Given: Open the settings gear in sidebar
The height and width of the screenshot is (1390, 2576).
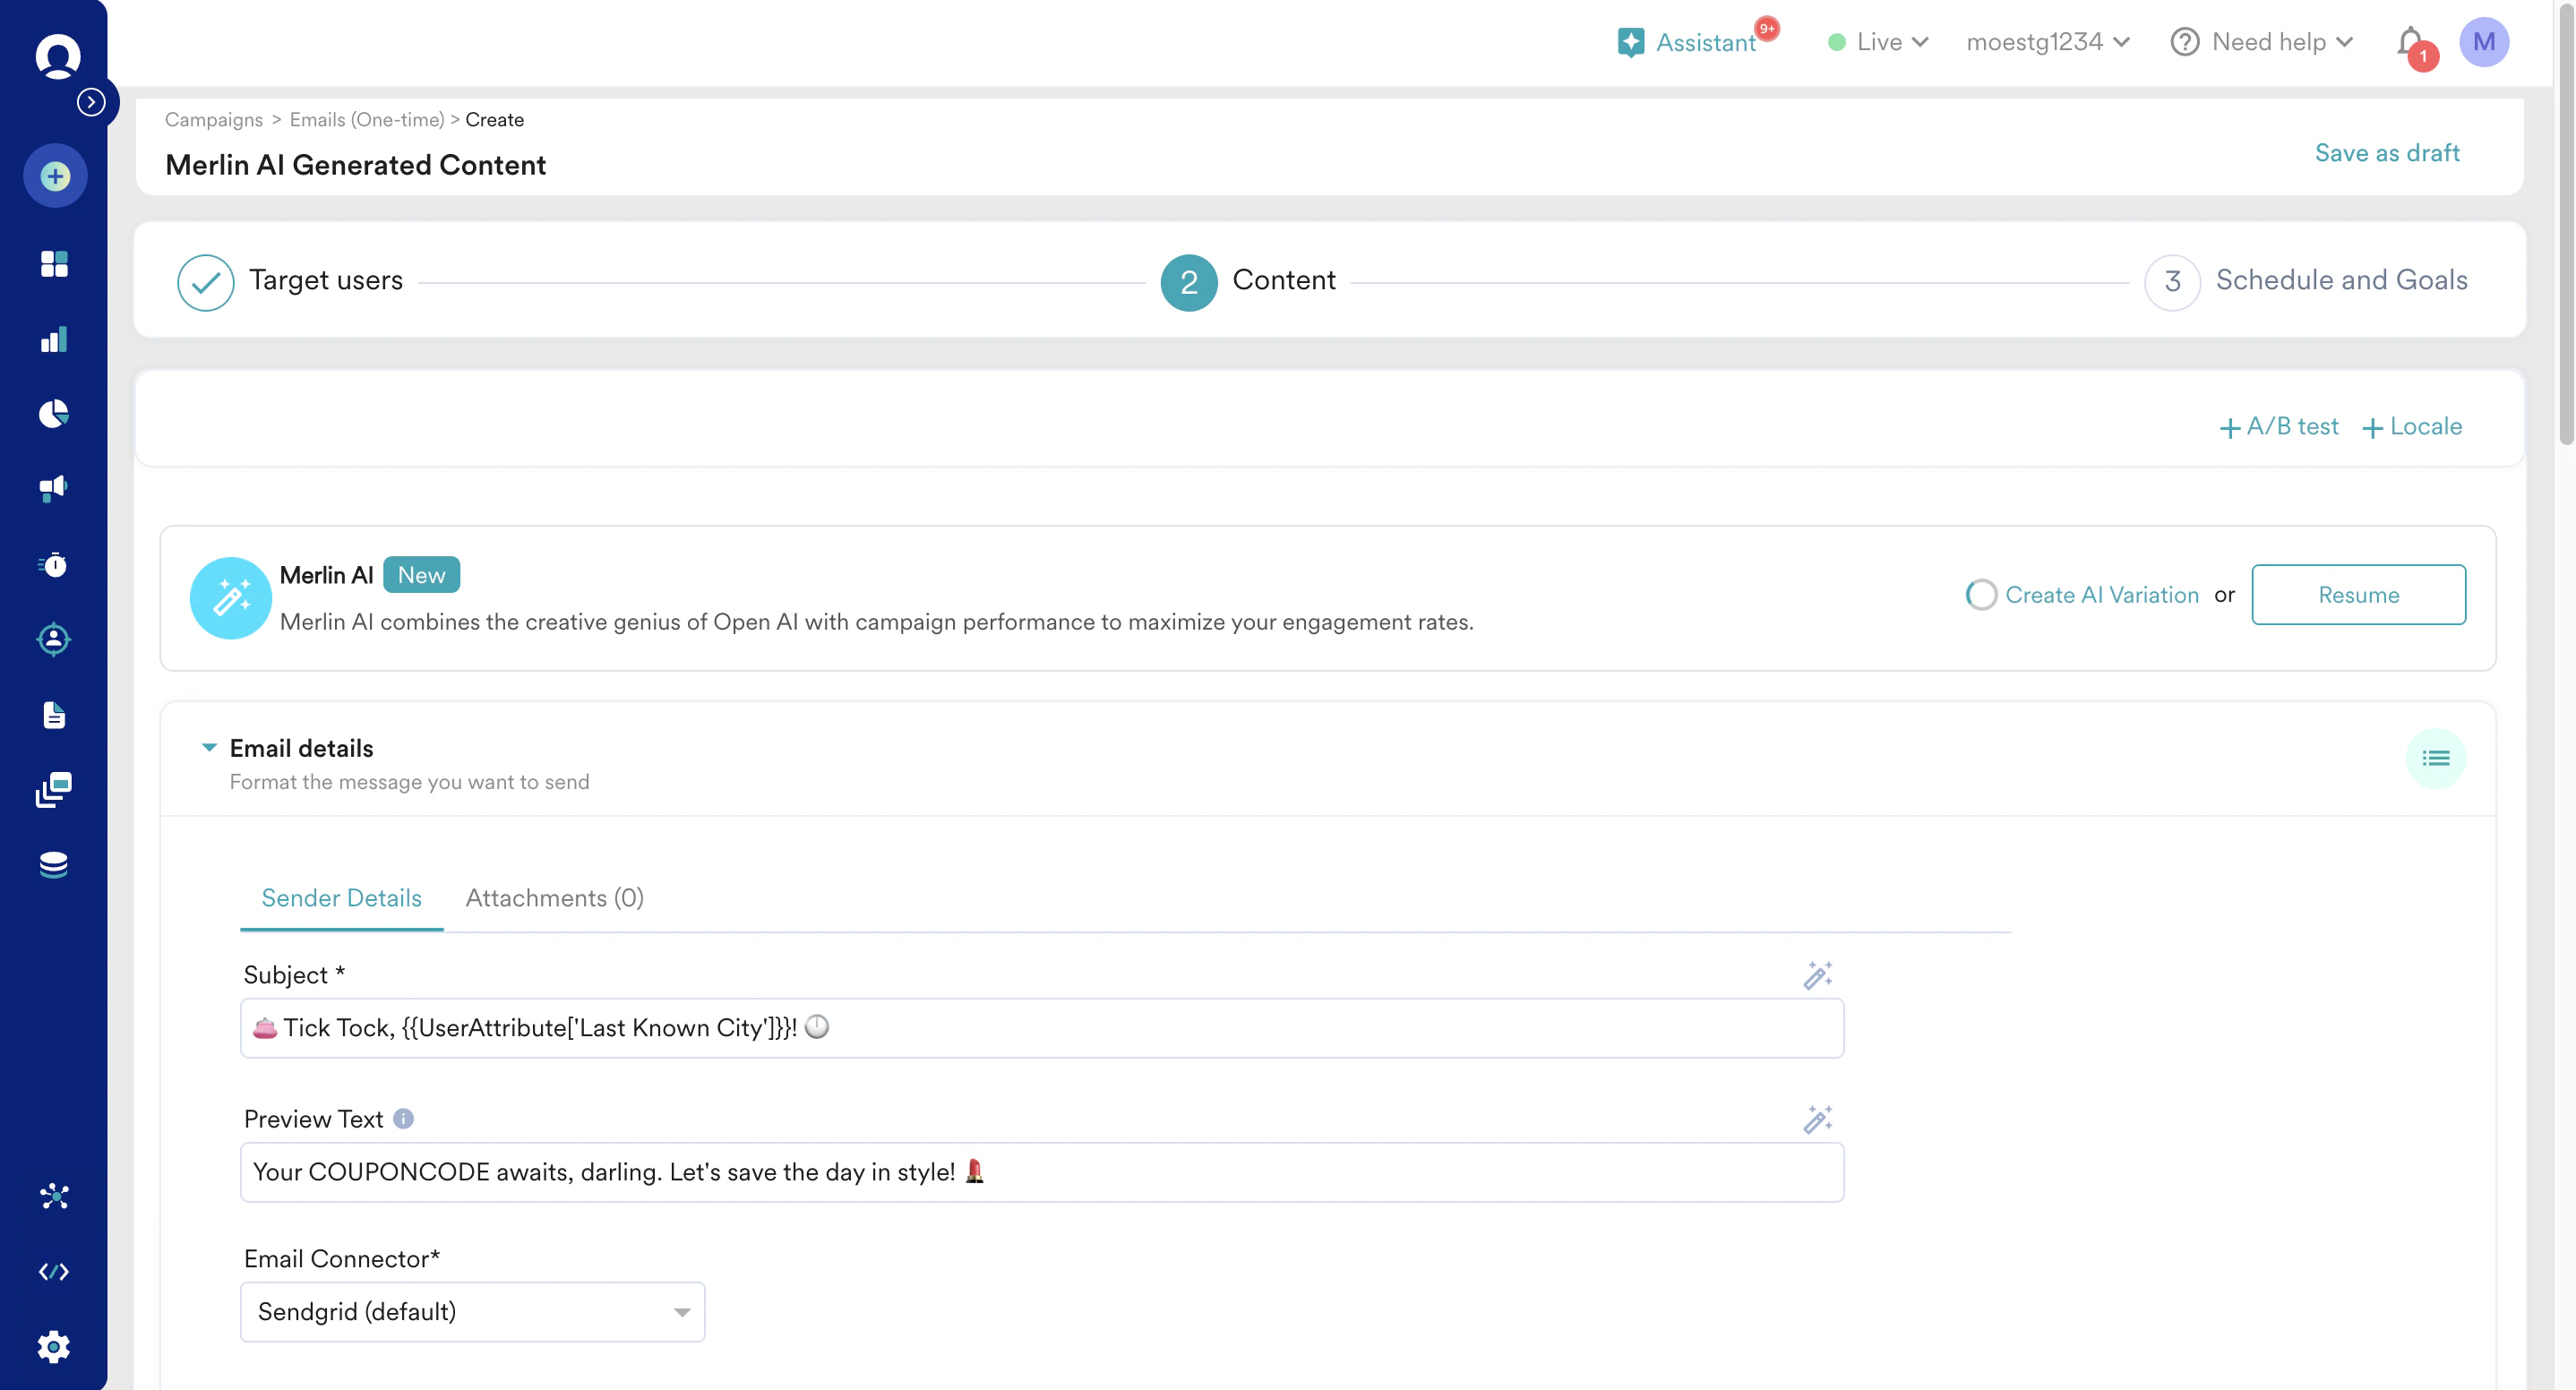Looking at the screenshot, I should click(x=54, y=1347).
